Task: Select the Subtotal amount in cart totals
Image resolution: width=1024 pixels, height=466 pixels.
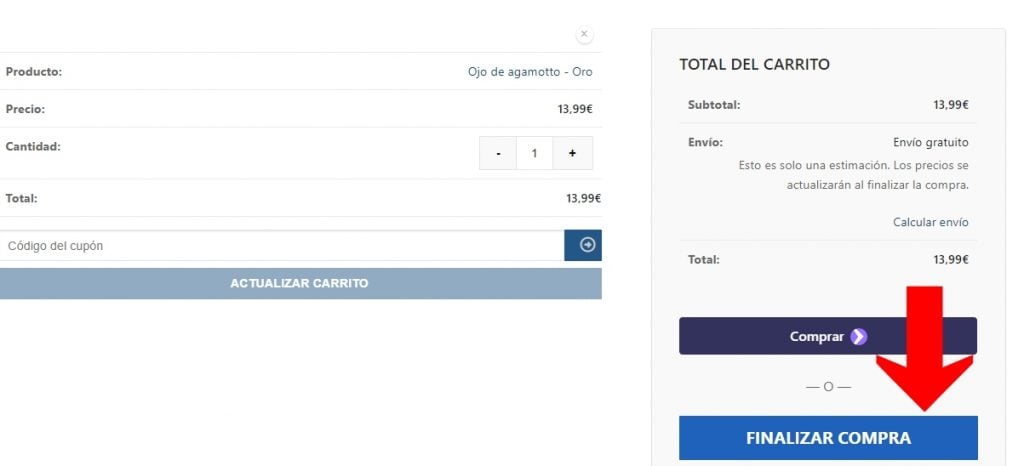Action: [950, 104]
